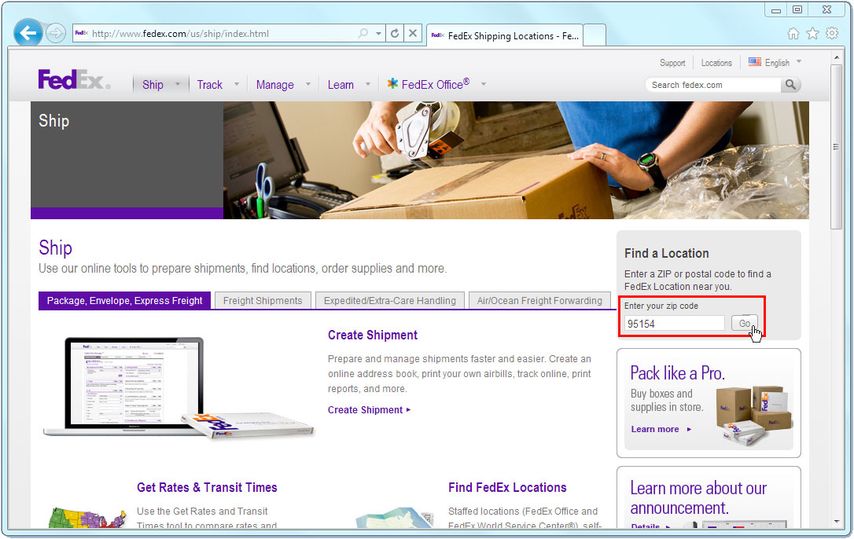Open a new blank browser tab

click(x=595, y=36)
